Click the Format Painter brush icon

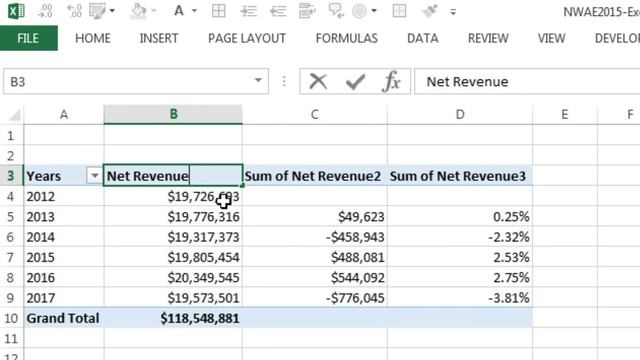(x=430, y=11)
